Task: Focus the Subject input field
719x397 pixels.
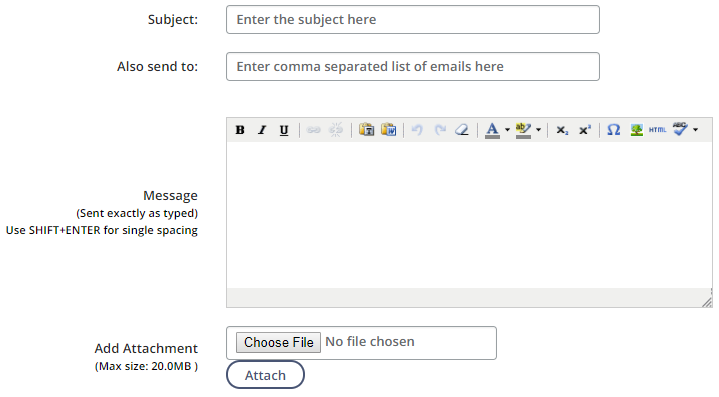Action: tap(413, 20)
